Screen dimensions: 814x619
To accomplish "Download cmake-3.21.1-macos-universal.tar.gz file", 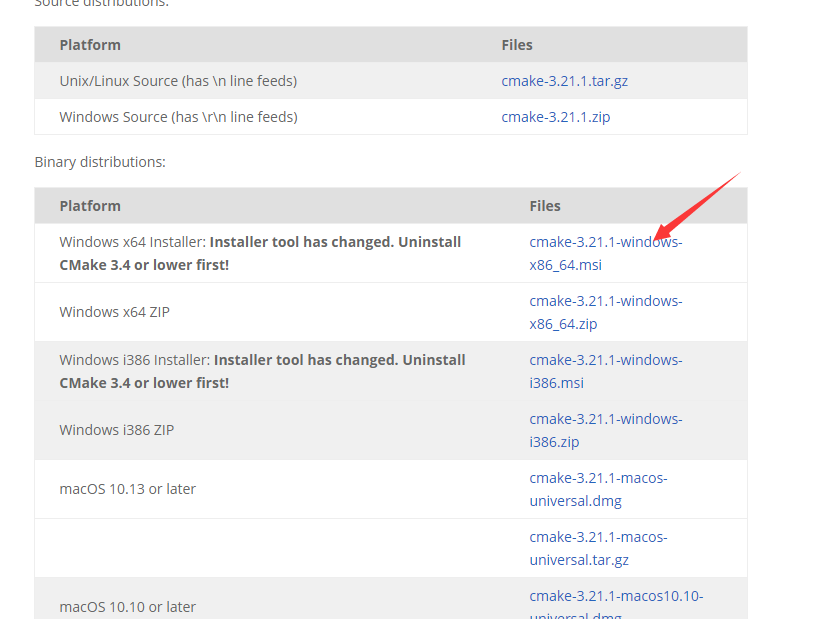I will (x=598, y=537).
